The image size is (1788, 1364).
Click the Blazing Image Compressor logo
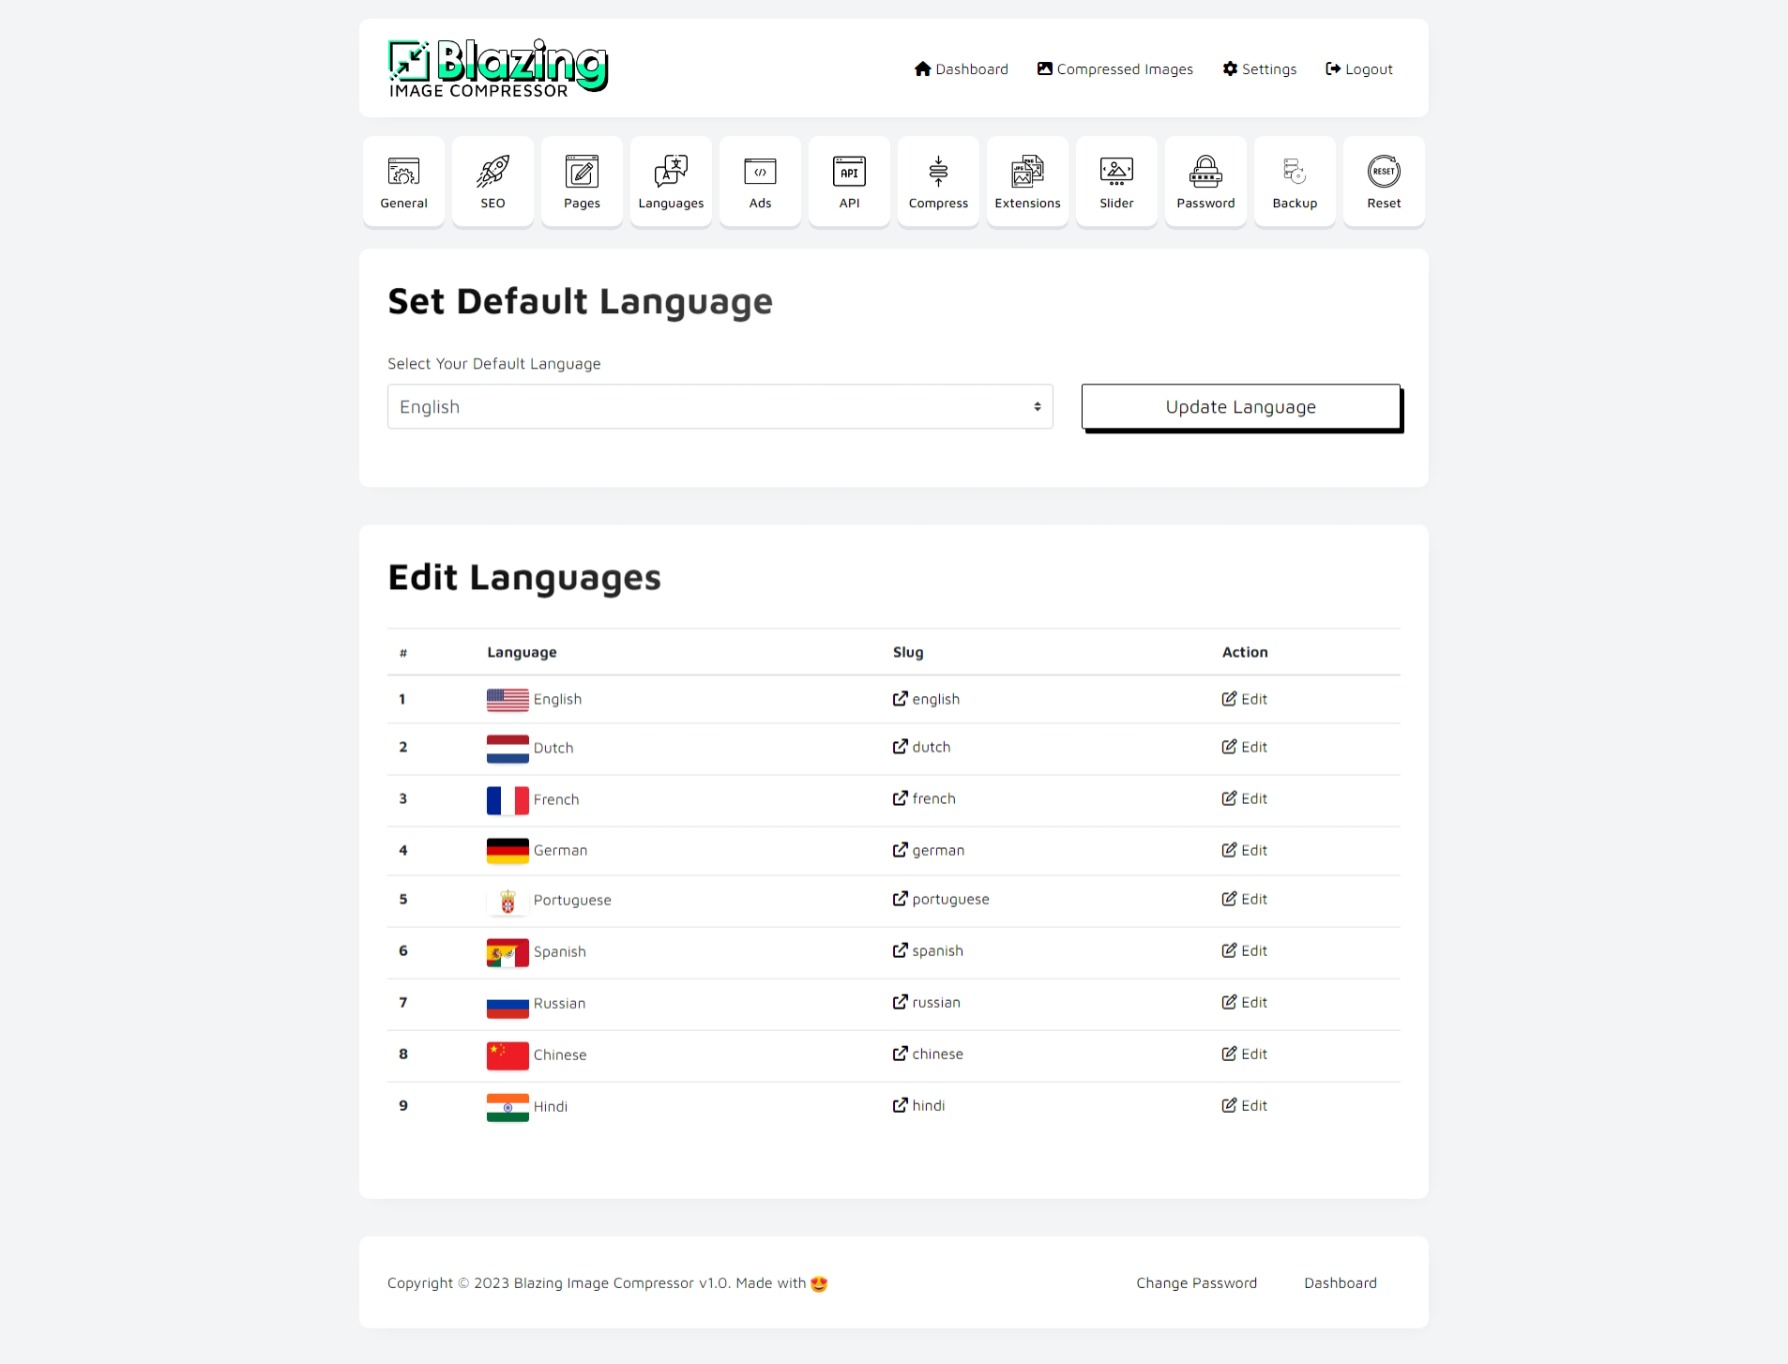[x=498, y=68]
